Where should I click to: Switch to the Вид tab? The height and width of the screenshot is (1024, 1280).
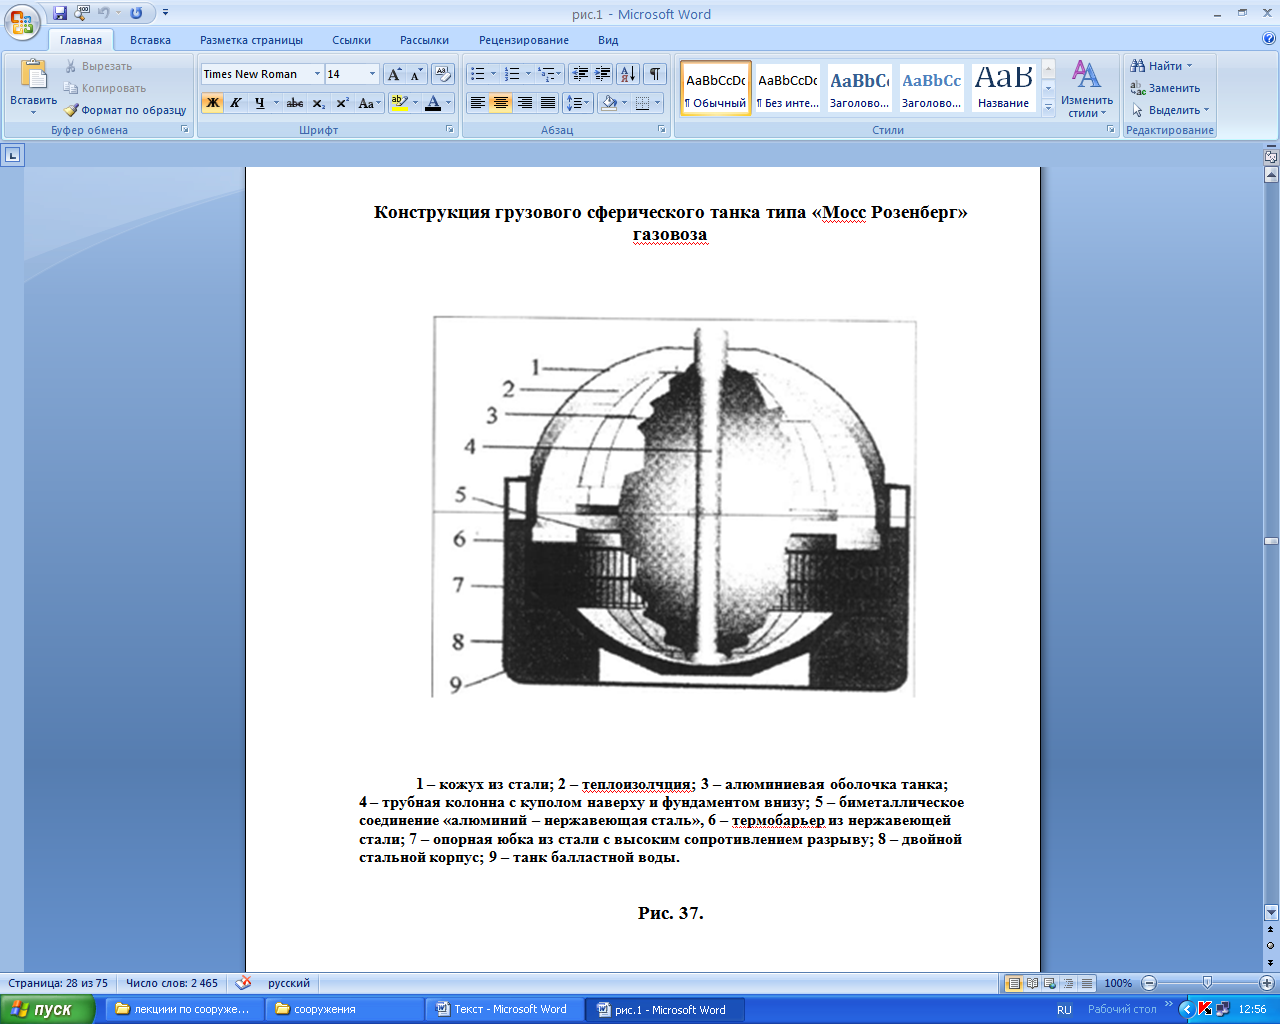[x=608, y=40]
